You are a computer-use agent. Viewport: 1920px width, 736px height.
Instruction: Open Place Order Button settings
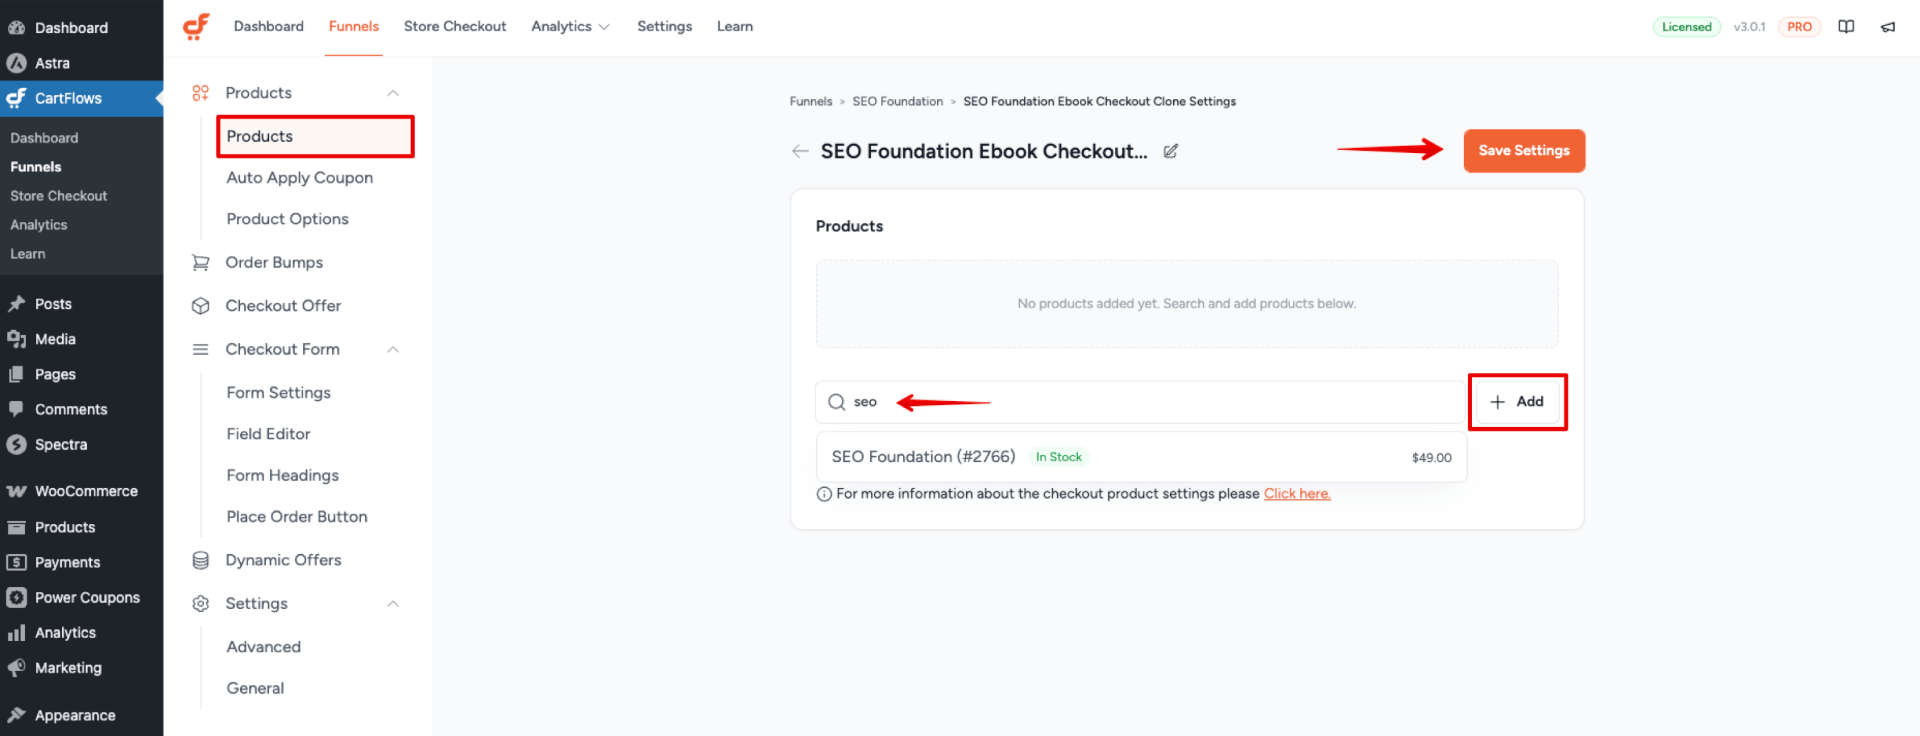coord(297,517)
